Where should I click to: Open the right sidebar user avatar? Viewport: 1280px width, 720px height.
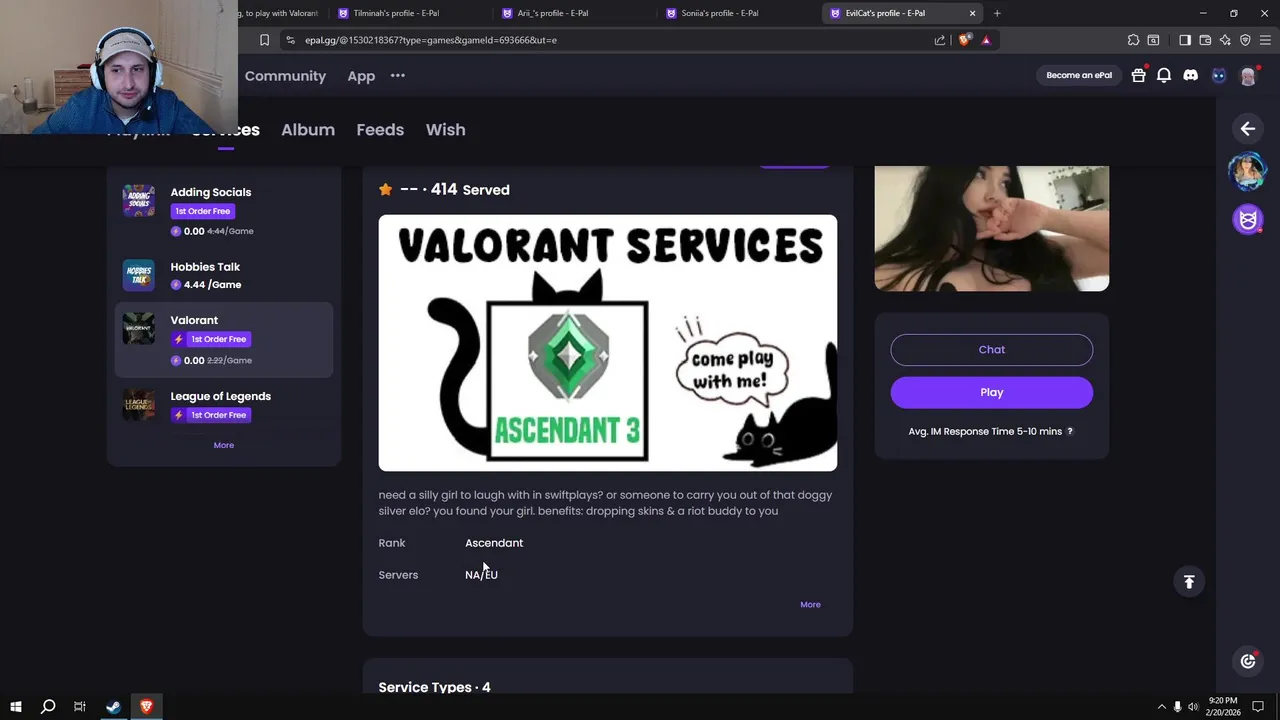(x=1247, y=171)
